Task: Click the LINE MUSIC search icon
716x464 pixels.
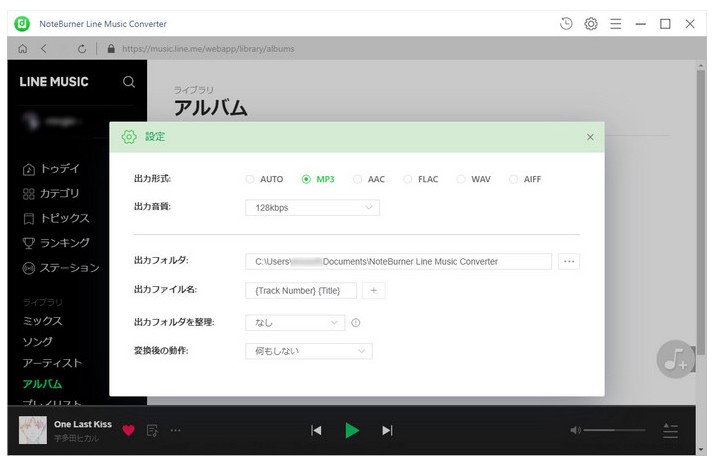Action: pyautogui.click(x=129, y=82)
